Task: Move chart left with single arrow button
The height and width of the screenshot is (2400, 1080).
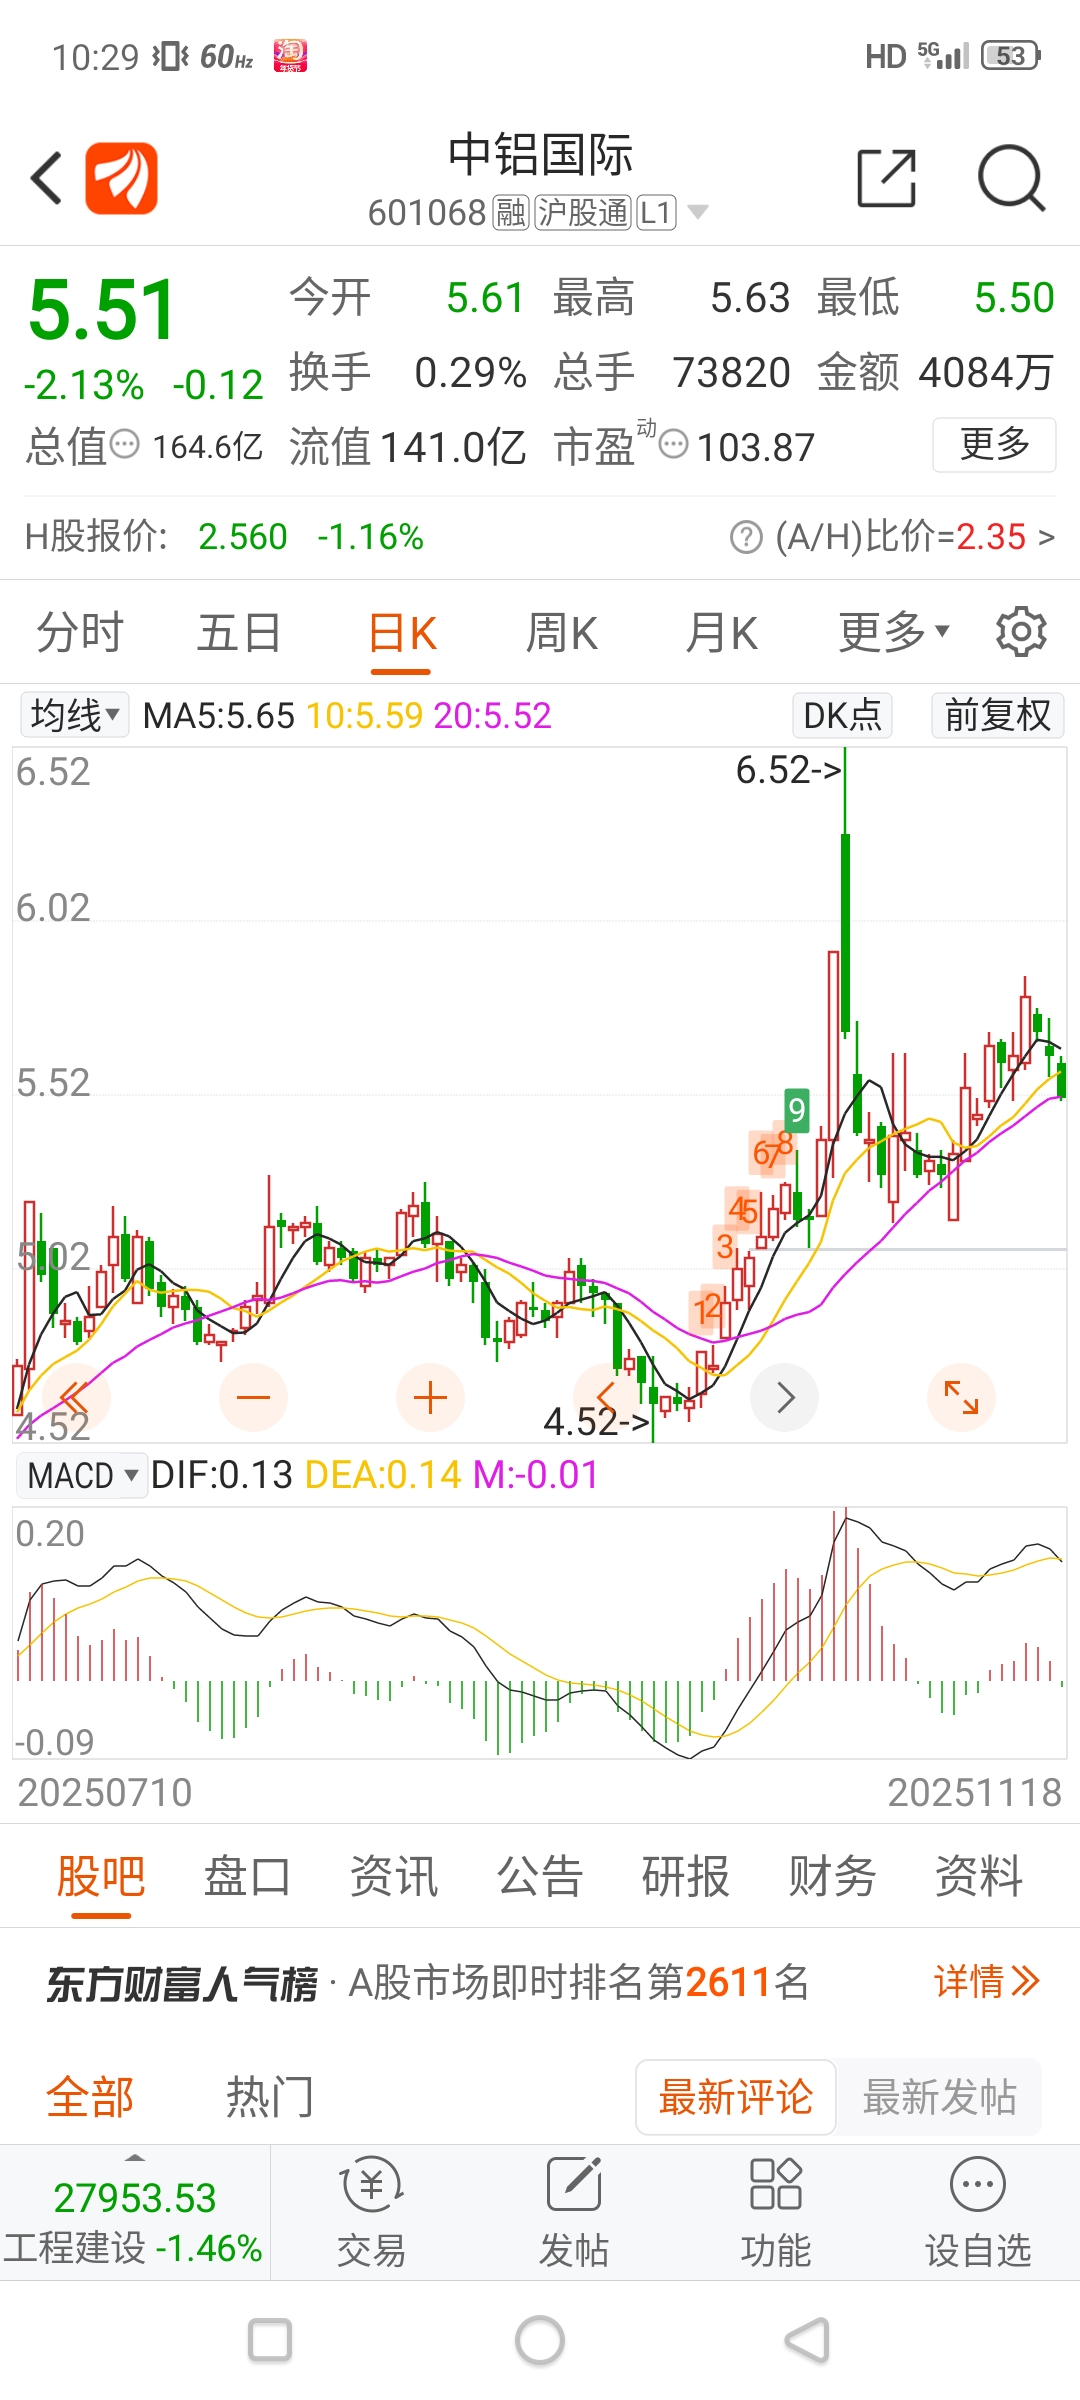Action: [x=607, y=1397]
